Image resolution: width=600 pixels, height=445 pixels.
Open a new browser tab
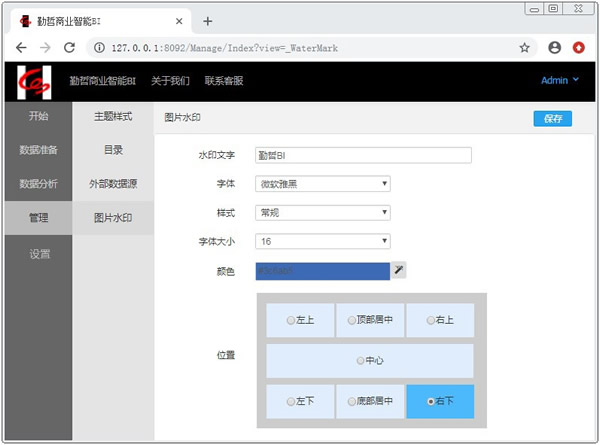point(208,21)
